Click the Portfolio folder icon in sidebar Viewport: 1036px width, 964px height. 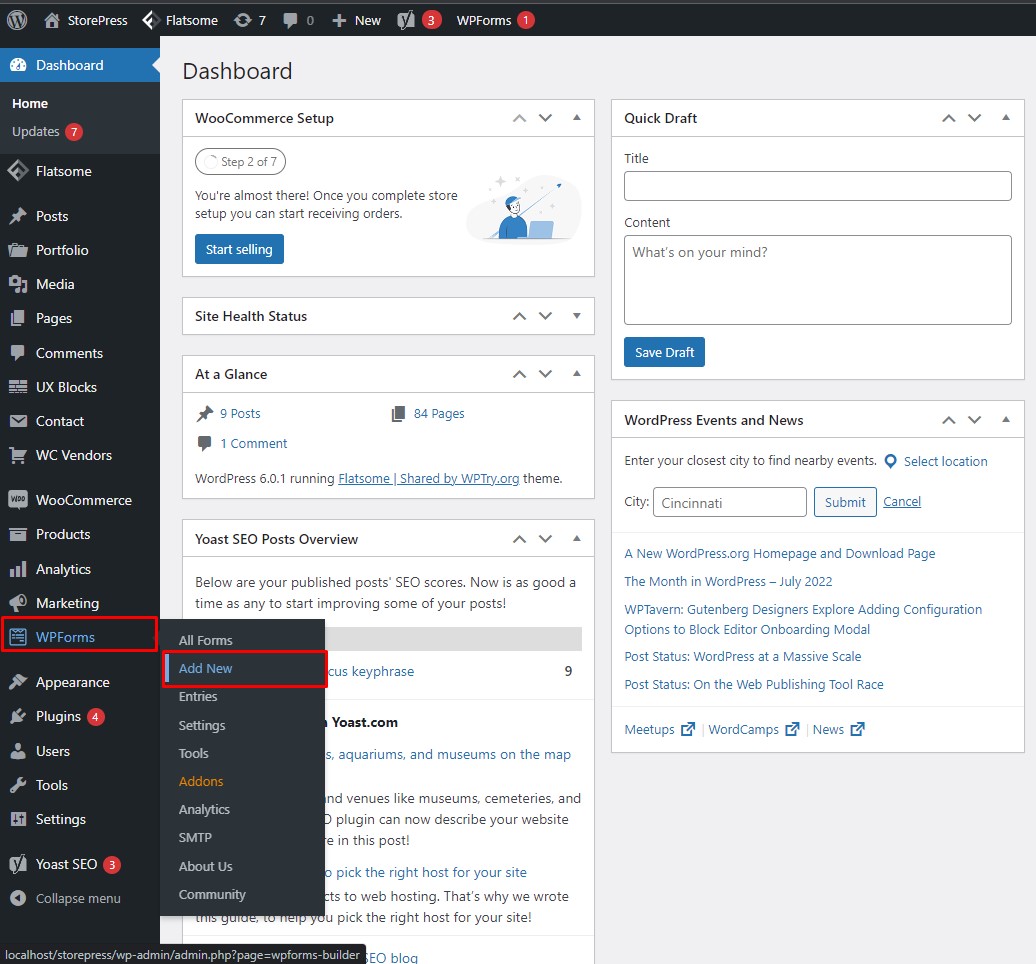[x=18, y=250]
